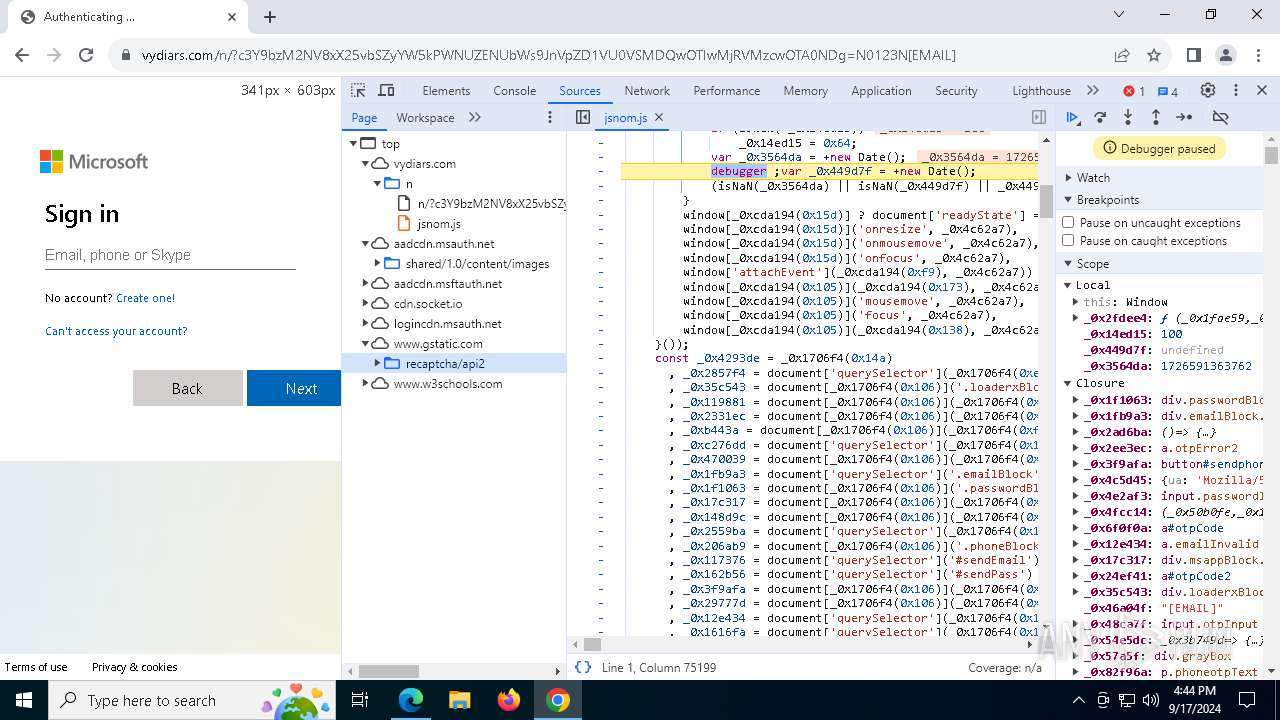Expand 'this: Window' in scope
This screenshot has width=1280, height=720.
1076,302
